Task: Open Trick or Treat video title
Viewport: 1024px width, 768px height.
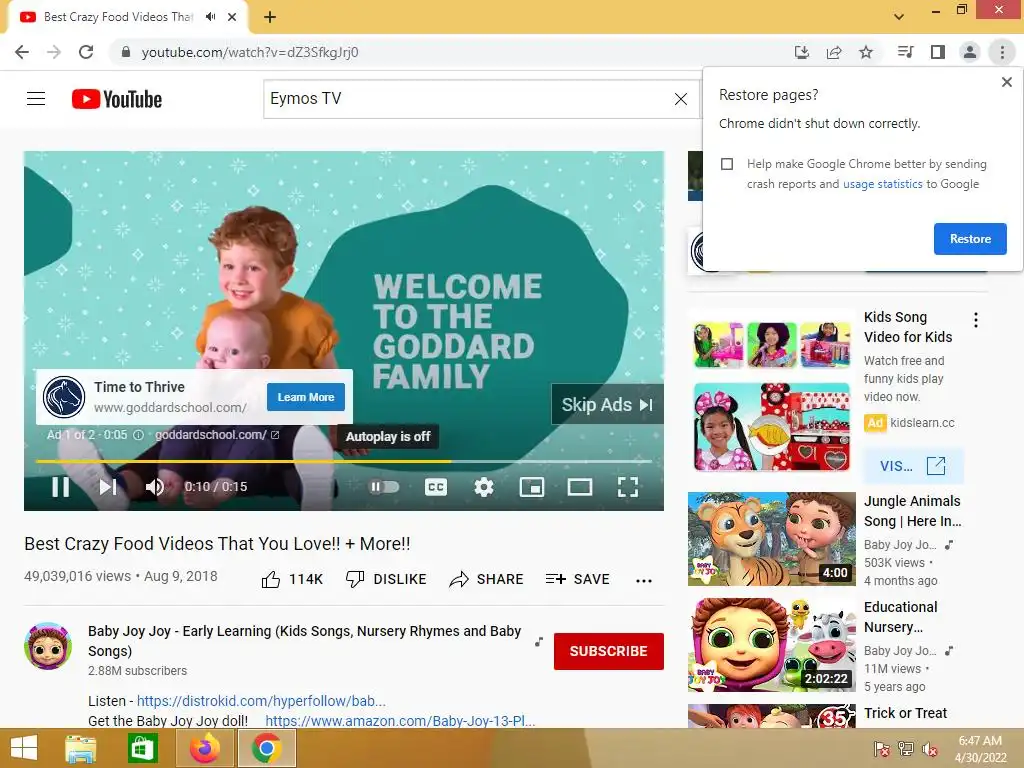Action: 905,713
